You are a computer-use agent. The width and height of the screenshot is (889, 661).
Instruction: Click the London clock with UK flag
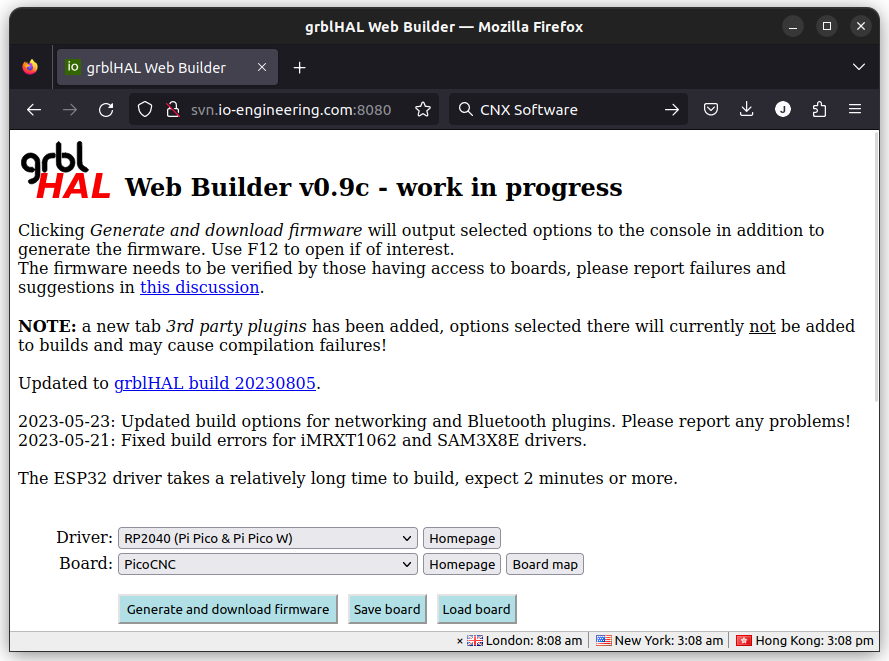pos(525,641)
